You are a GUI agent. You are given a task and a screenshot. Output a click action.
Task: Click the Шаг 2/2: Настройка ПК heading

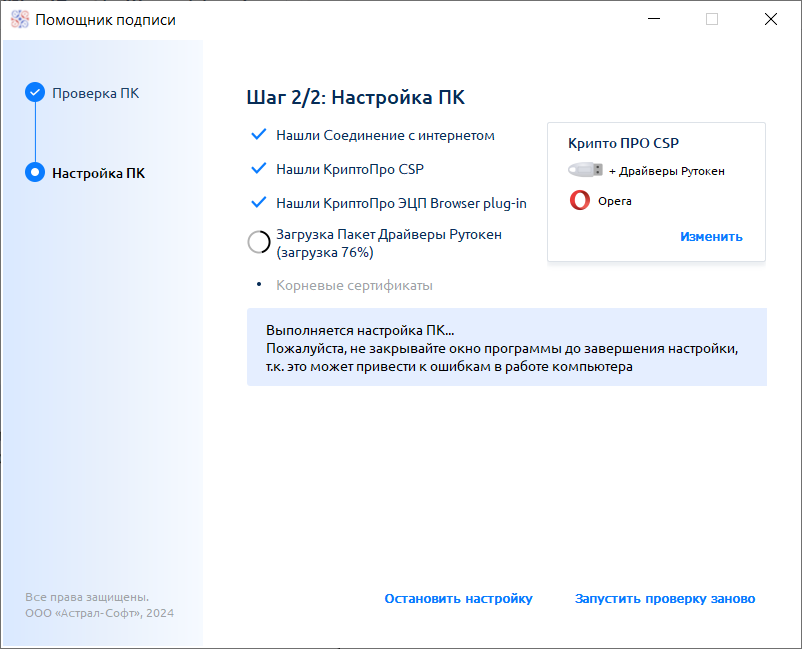(x=355, y=97)
